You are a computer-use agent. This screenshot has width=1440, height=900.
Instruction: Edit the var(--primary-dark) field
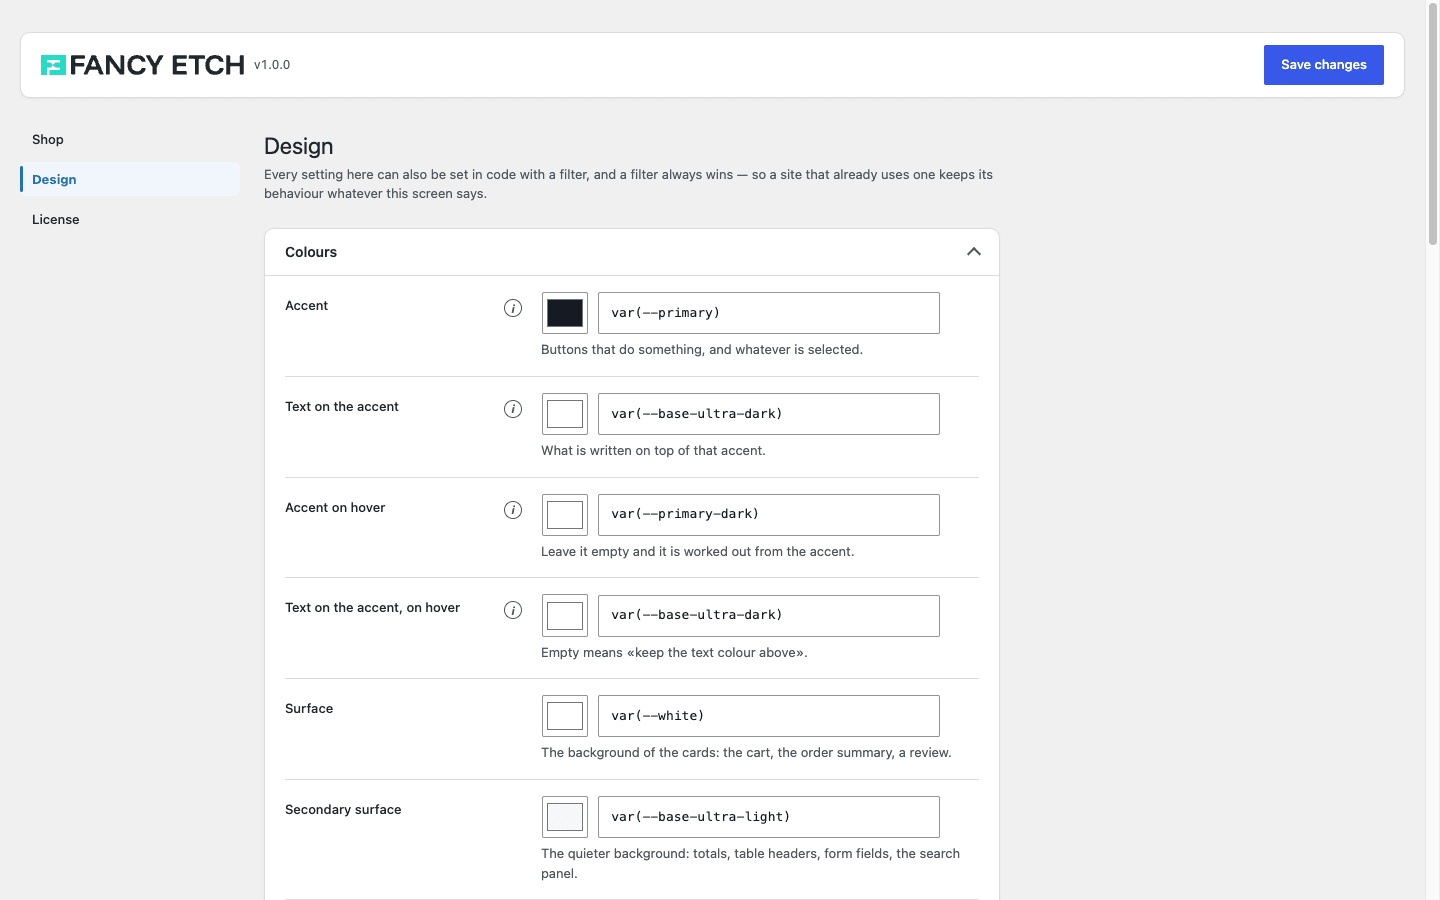769,515
